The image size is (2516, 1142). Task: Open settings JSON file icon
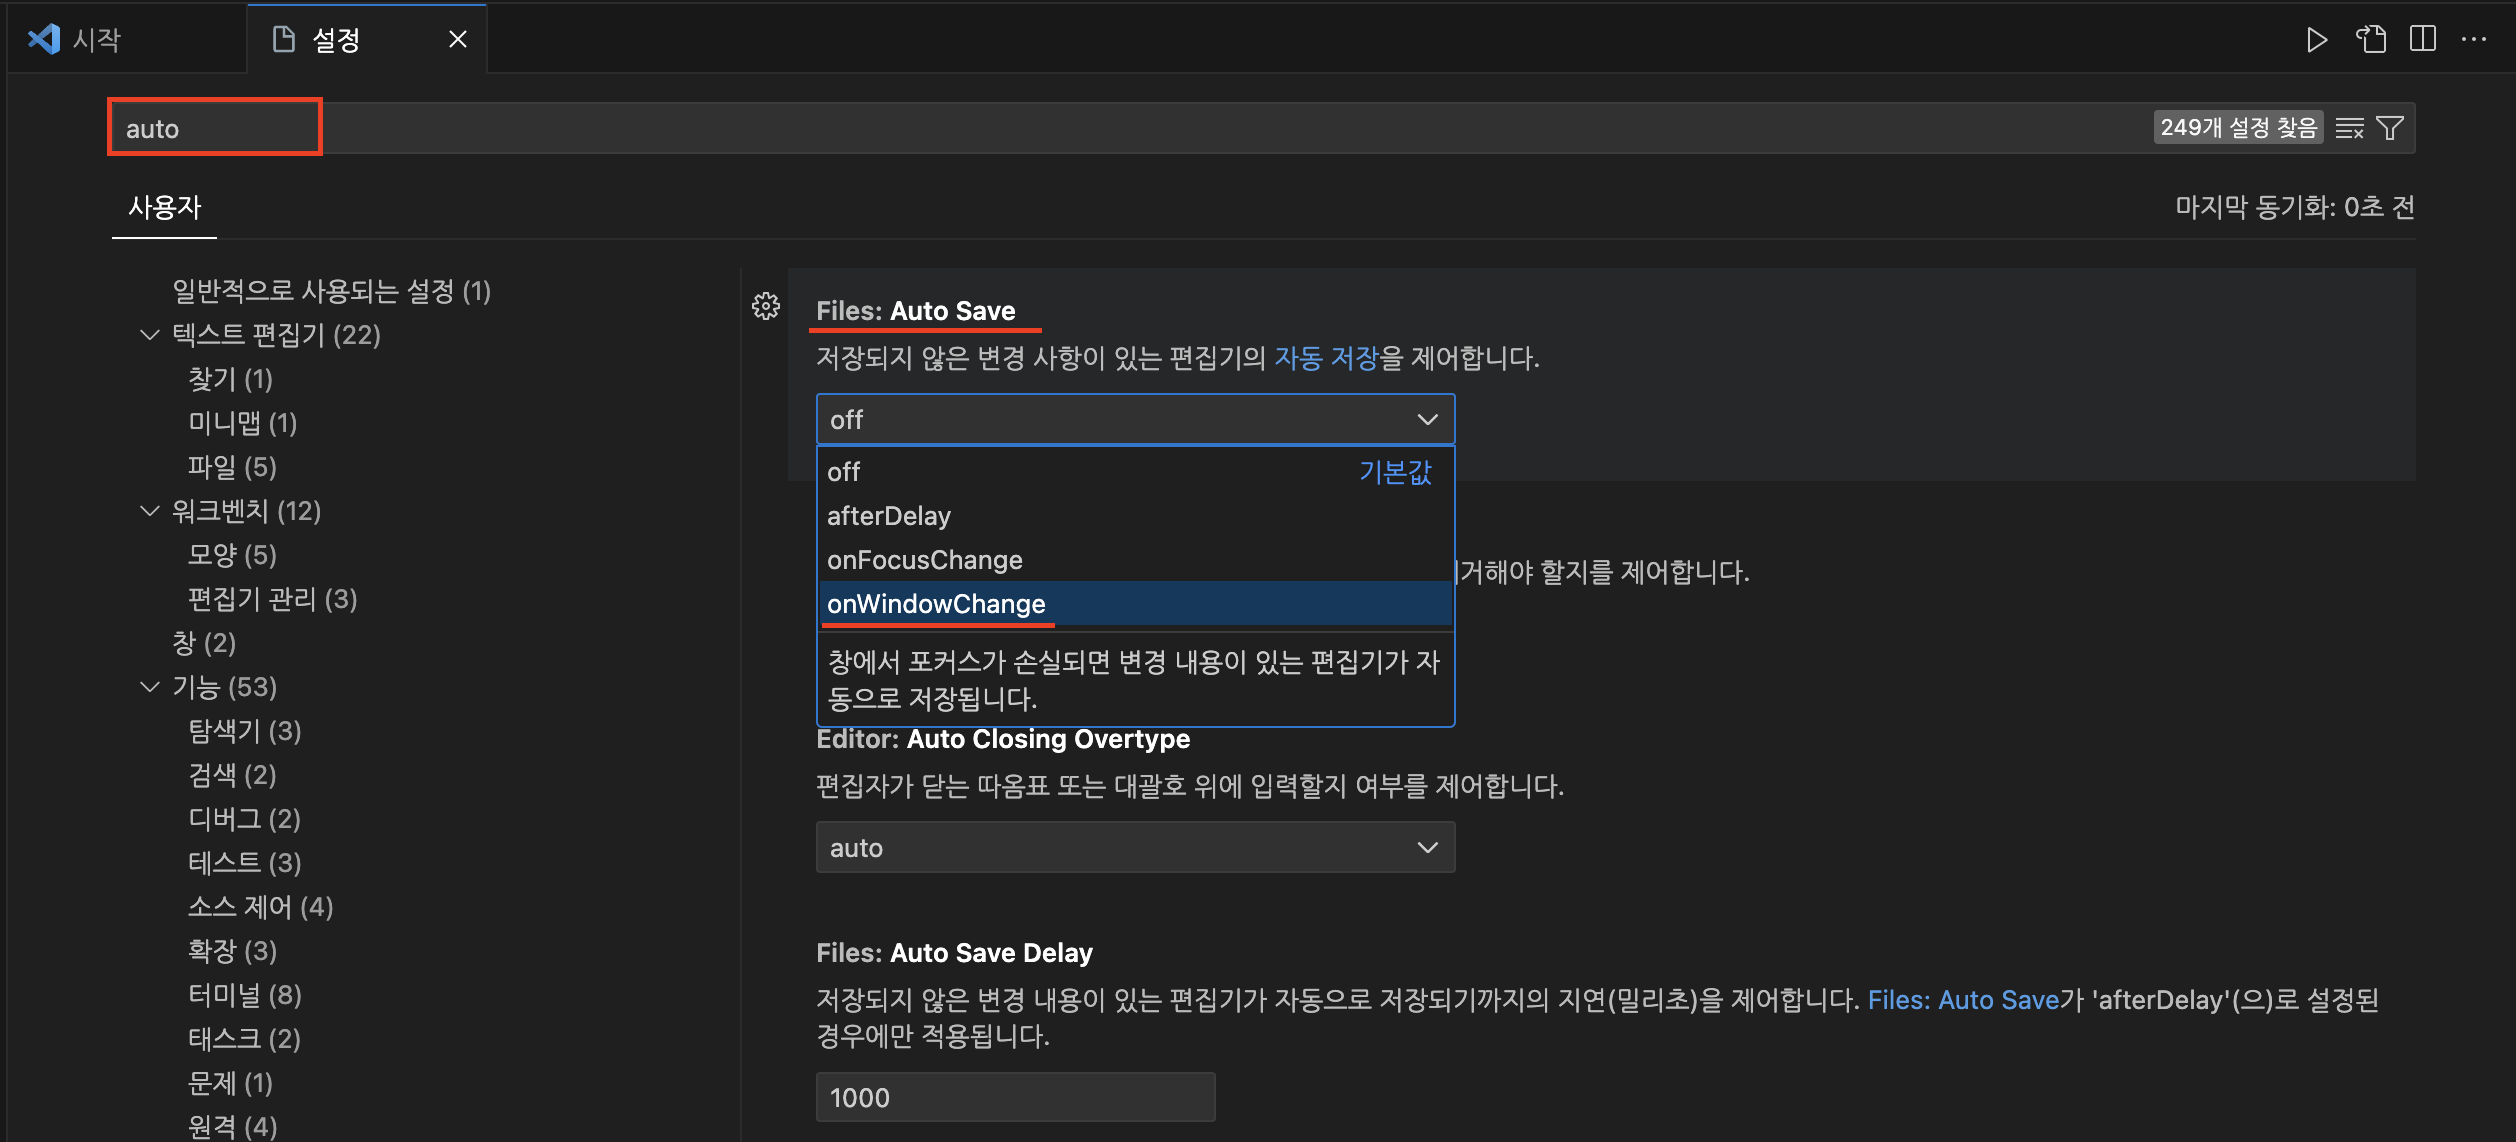(2371, 40)
